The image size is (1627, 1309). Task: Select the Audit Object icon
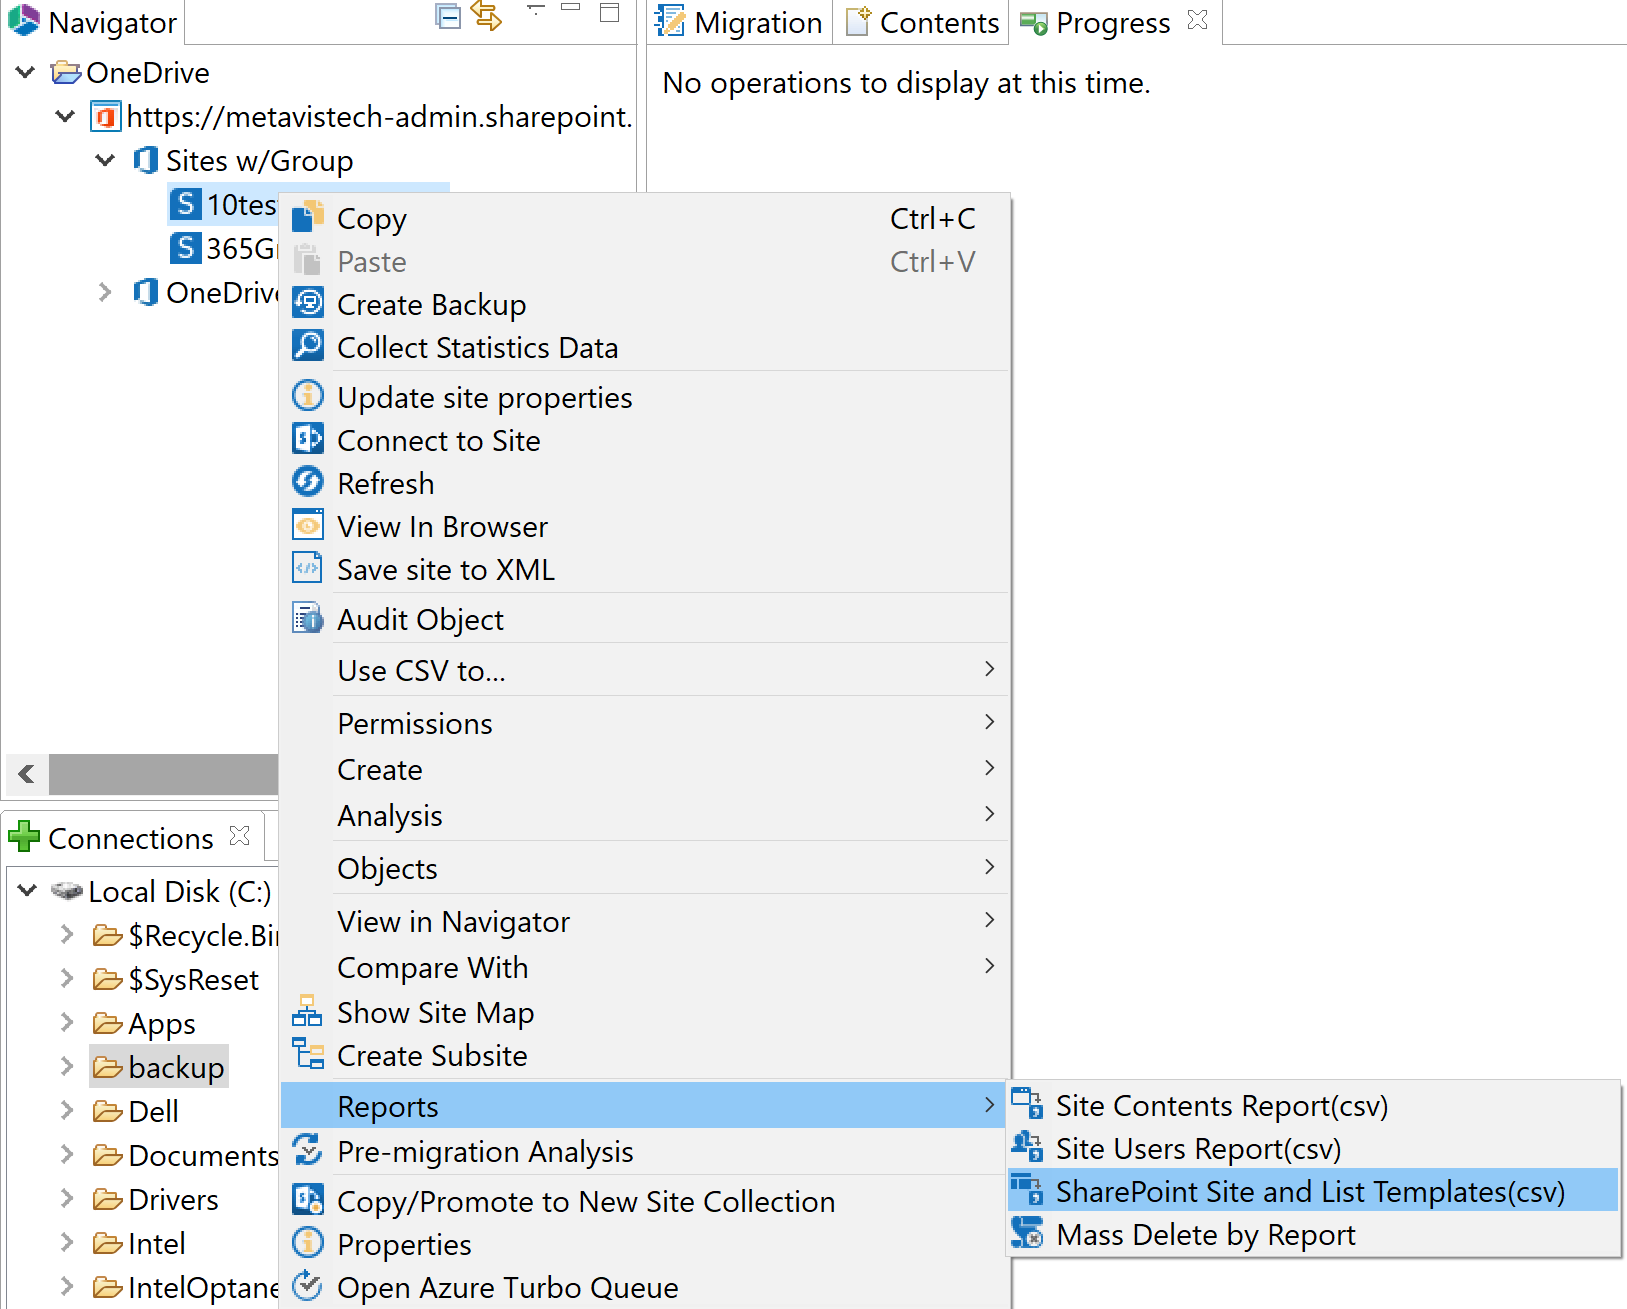click(308, 618)
